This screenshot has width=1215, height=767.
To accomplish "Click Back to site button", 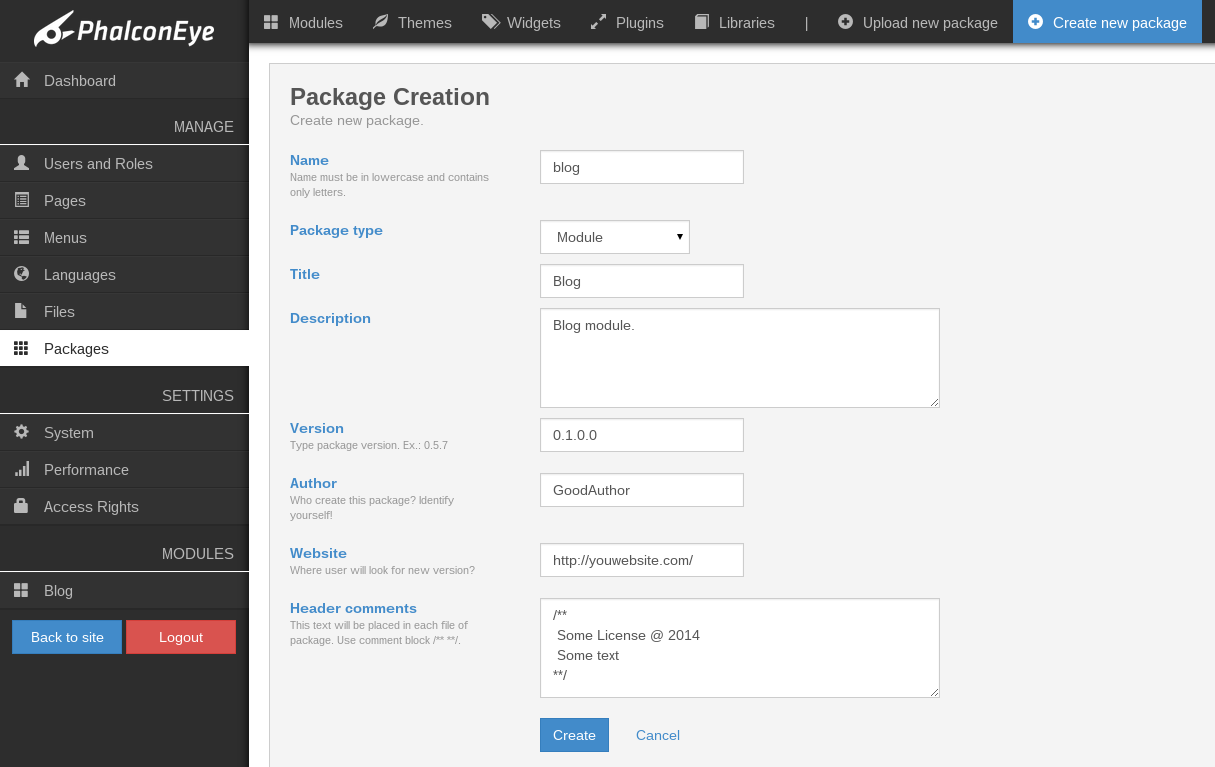I will tap(67, 637).
